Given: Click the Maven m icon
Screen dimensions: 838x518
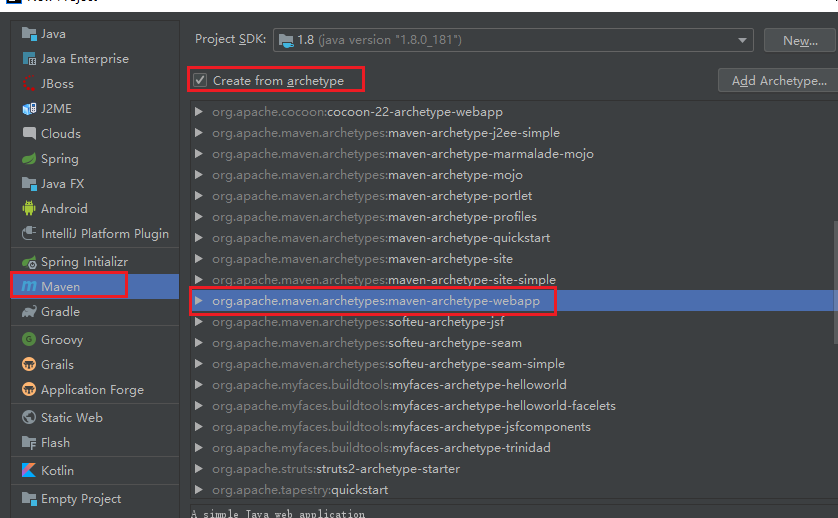Looking at the screenshot, I should 29,287.
